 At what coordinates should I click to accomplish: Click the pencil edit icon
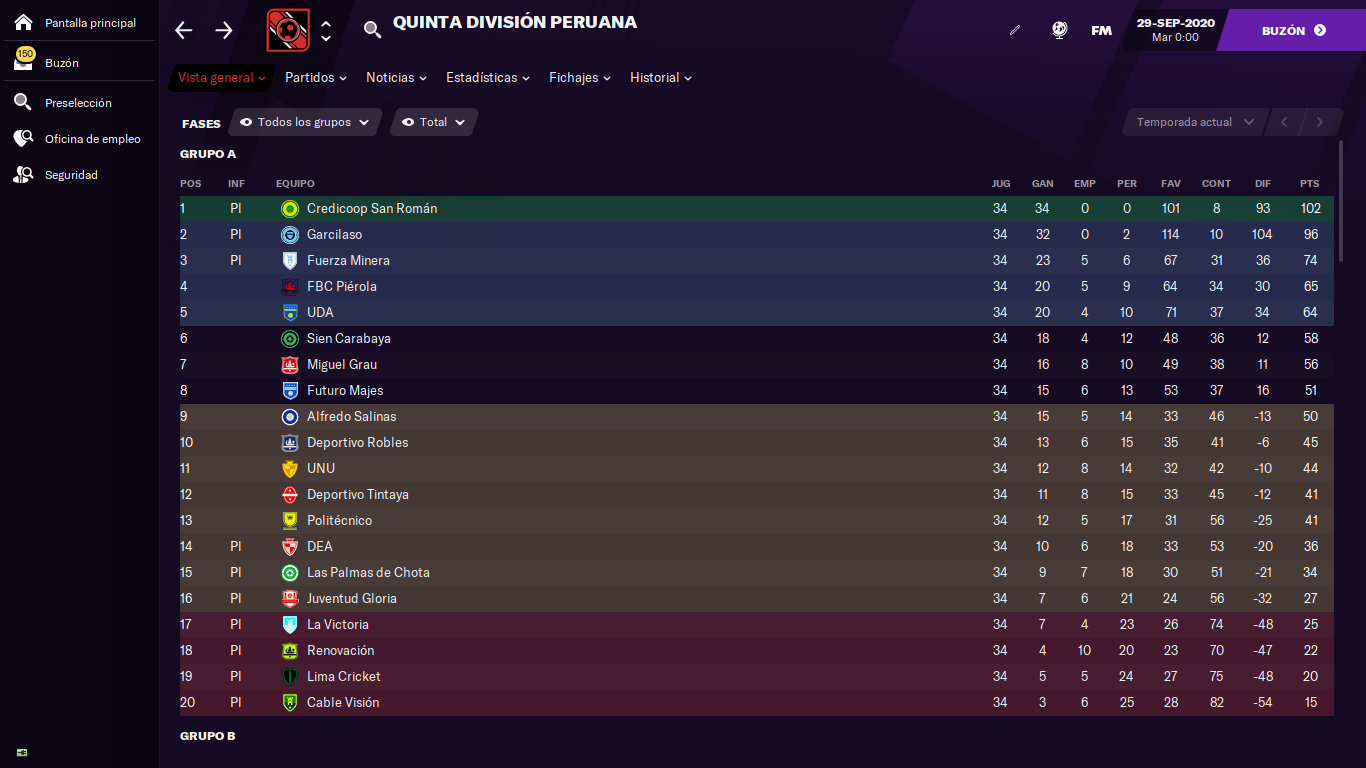point(1015,30)
